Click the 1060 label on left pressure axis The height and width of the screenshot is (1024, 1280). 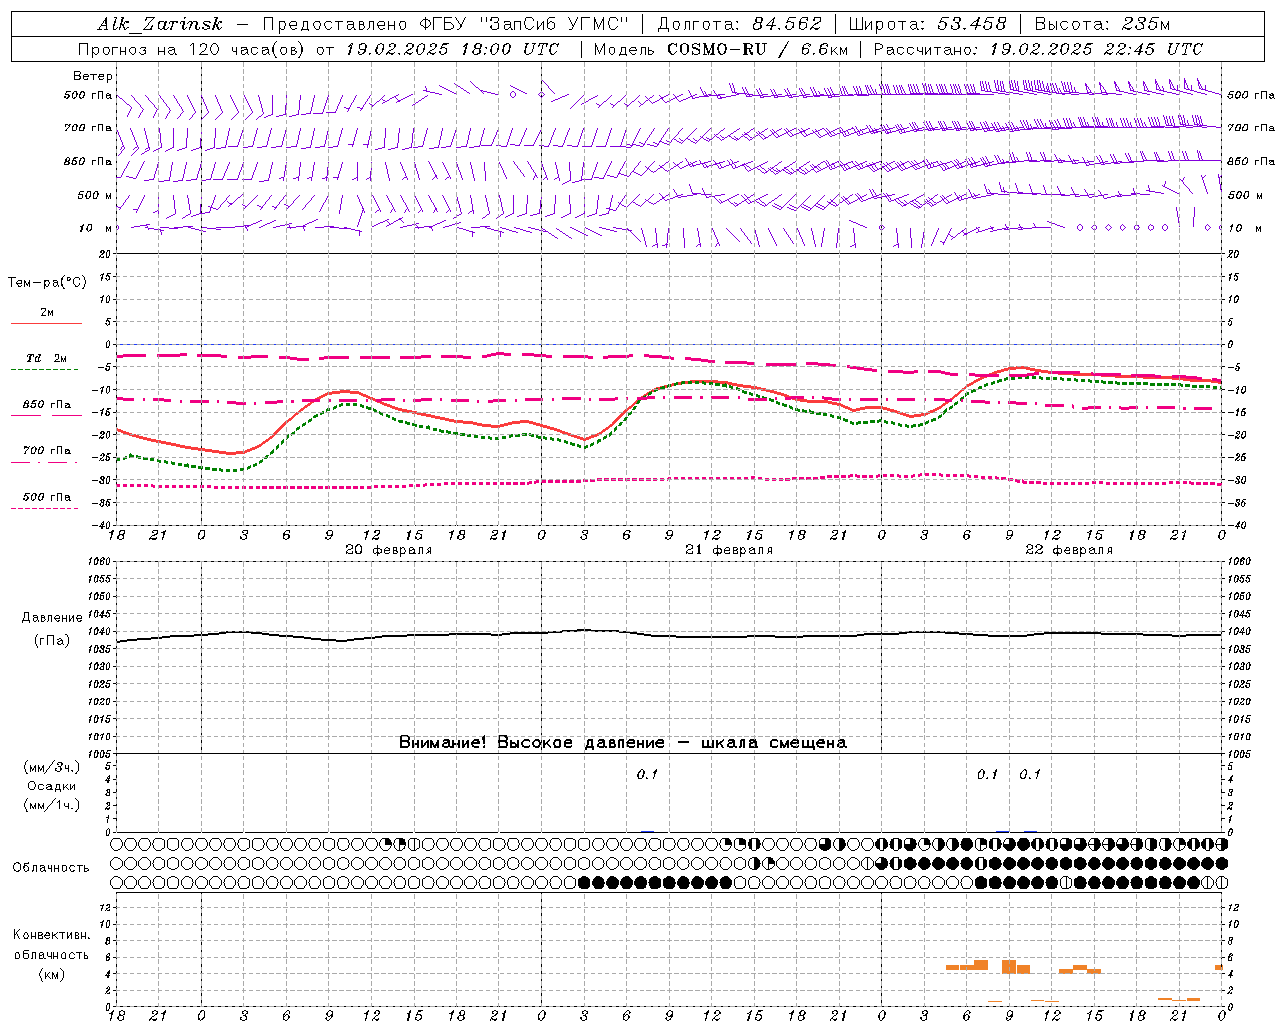[99, 561]
